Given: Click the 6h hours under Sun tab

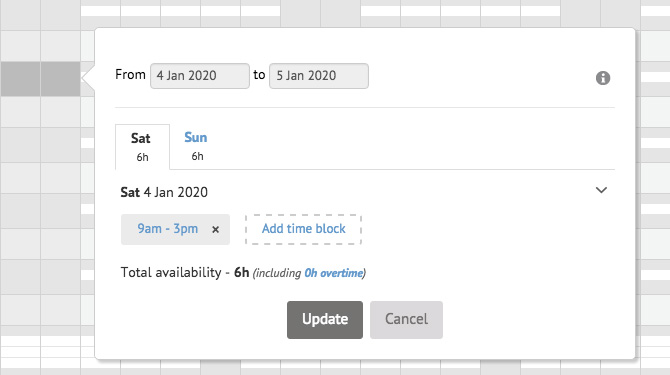Looking at the screenshot, I should pos(197,156).
